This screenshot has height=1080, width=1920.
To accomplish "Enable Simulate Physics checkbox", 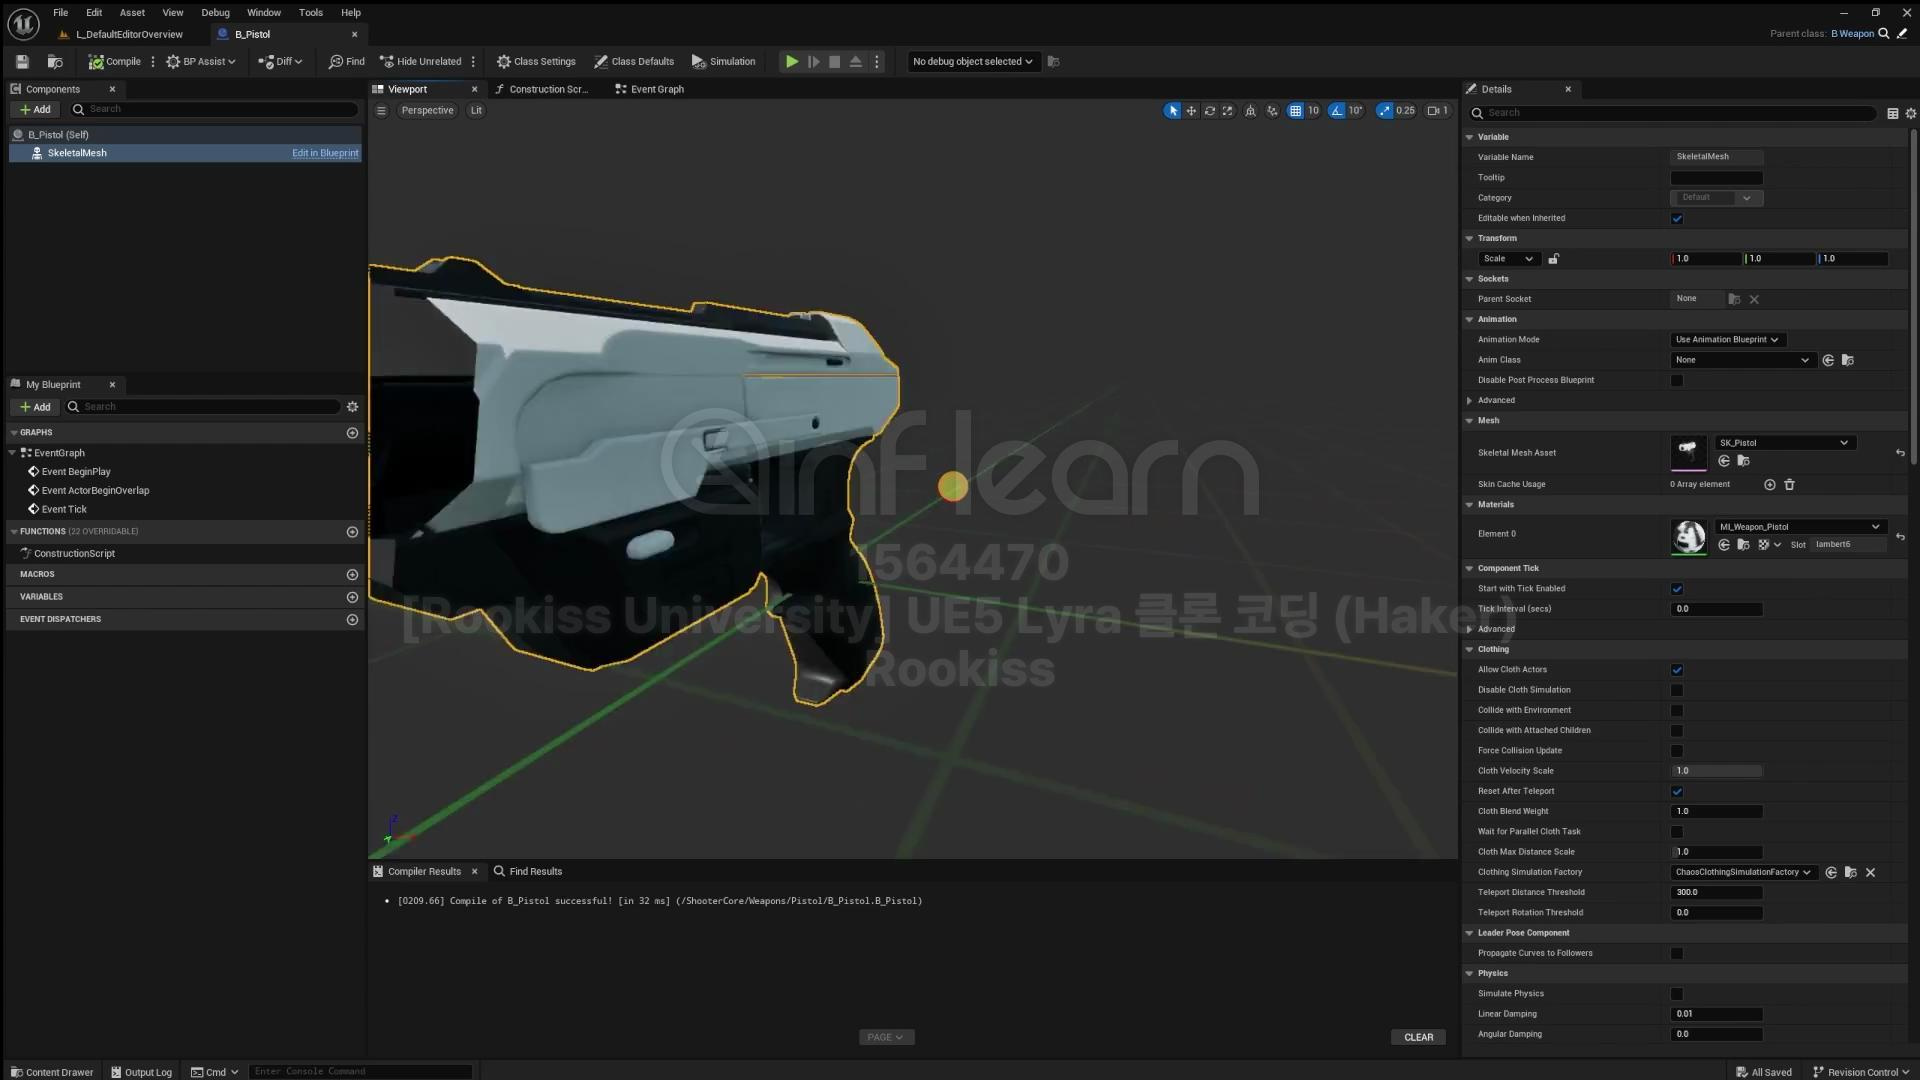I will point(1677,994).
